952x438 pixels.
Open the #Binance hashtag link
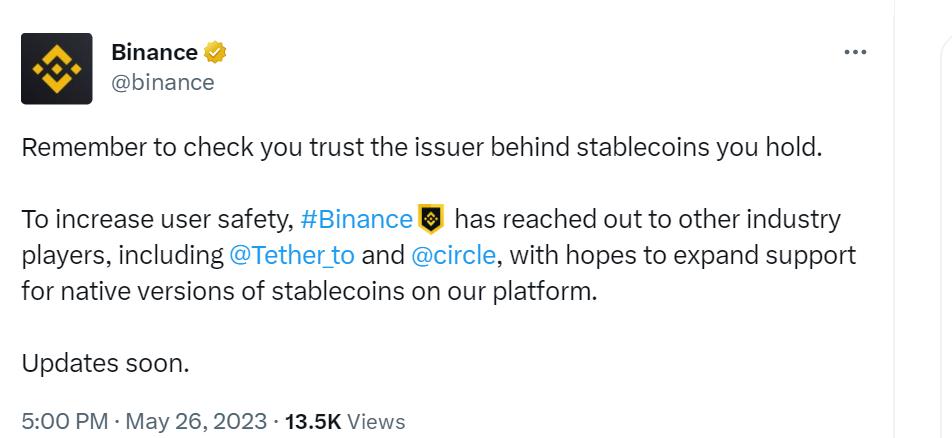point(356,219)
